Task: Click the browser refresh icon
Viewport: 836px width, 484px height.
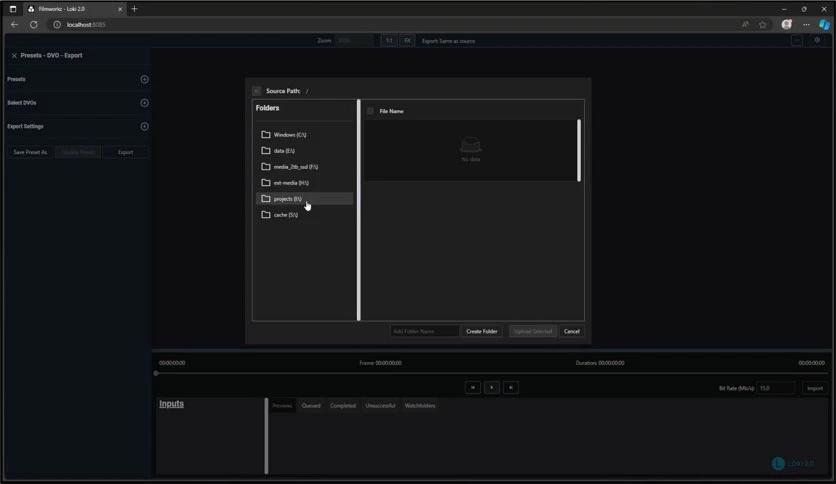Action: (34, 24)
